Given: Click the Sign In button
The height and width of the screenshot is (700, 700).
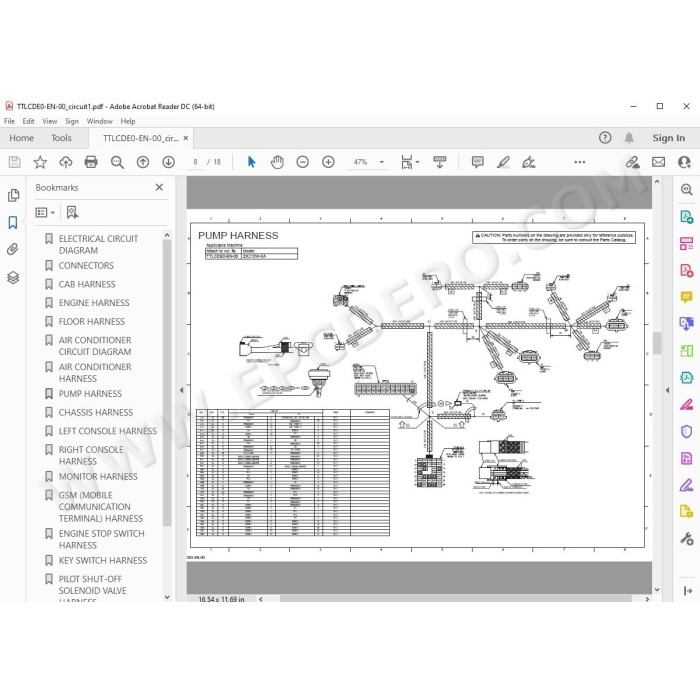Looking at the screenshot, I should [668, 138].
